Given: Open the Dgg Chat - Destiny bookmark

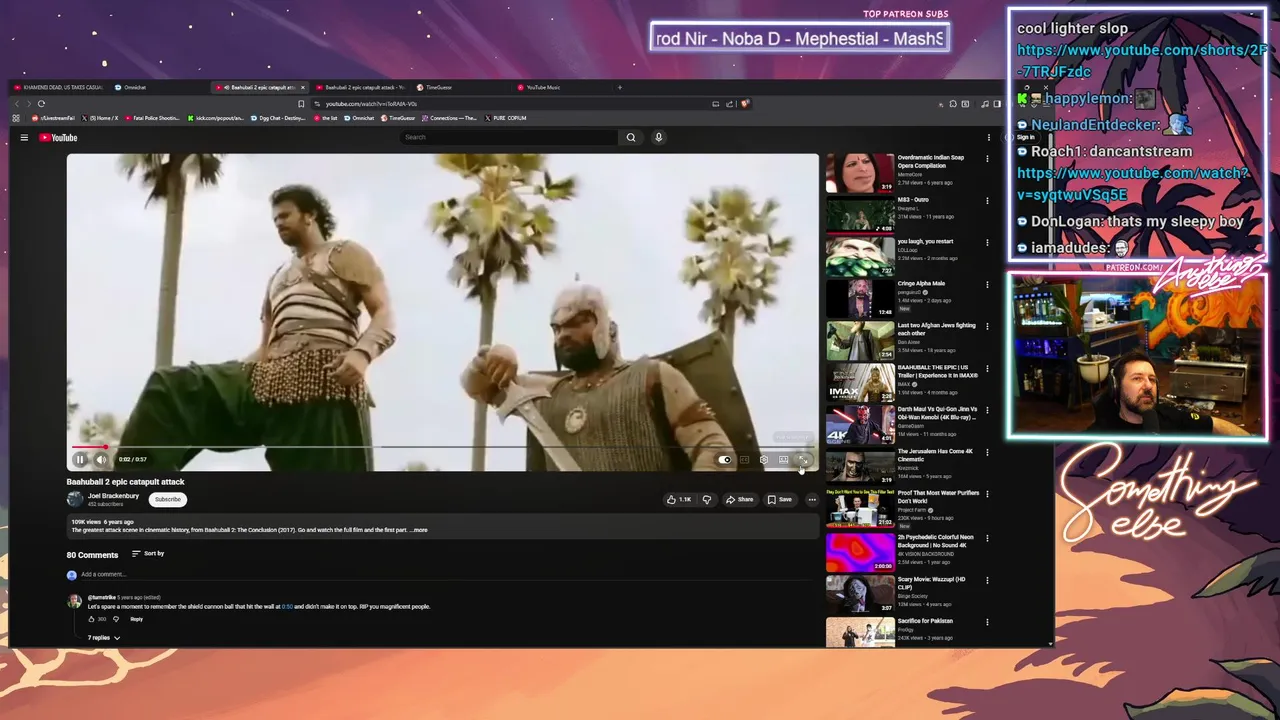Looking at the screenshot, I should click(279, 118).
